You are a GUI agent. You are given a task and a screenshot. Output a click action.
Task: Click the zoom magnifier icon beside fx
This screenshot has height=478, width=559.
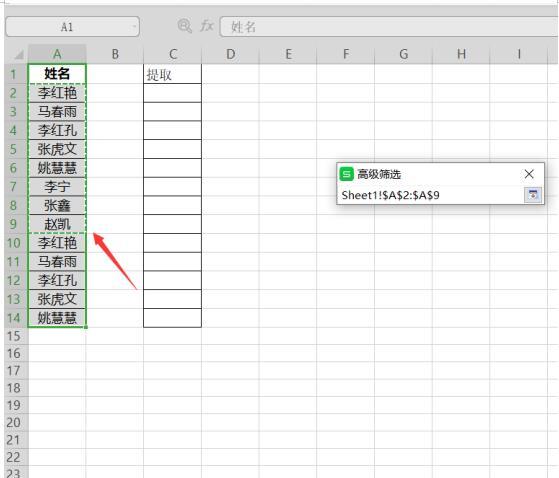click(x=185, y=26)
